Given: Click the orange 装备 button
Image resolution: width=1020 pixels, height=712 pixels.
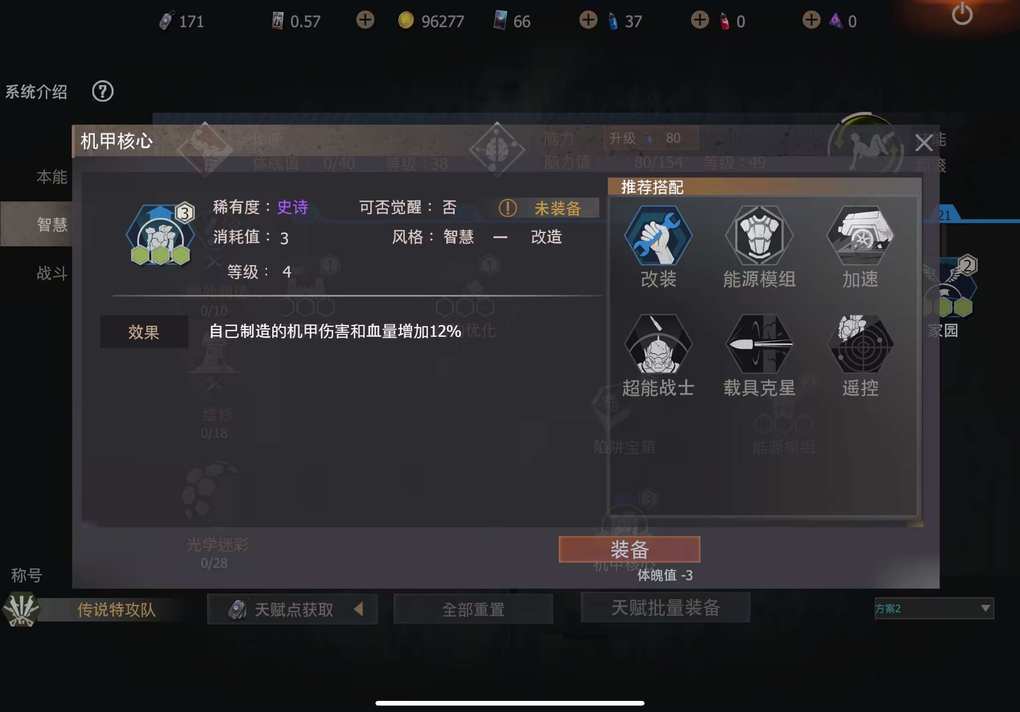Looking at the screenshot, I should [x=629, y=549].
